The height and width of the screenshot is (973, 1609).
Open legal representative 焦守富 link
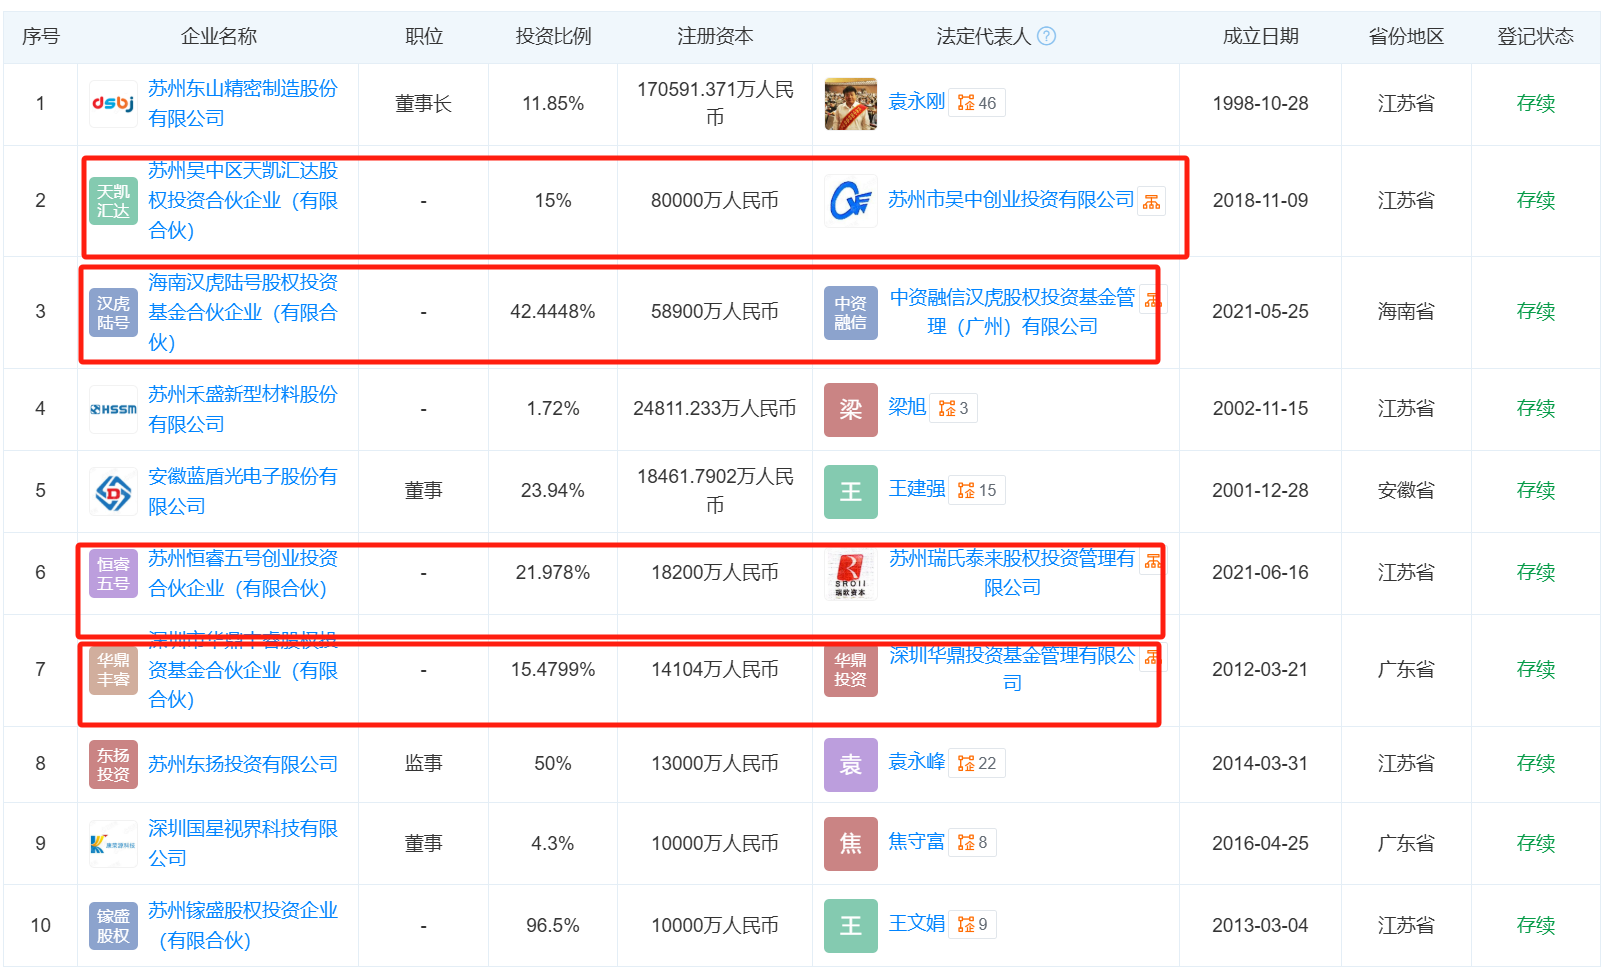pos(916,842)
